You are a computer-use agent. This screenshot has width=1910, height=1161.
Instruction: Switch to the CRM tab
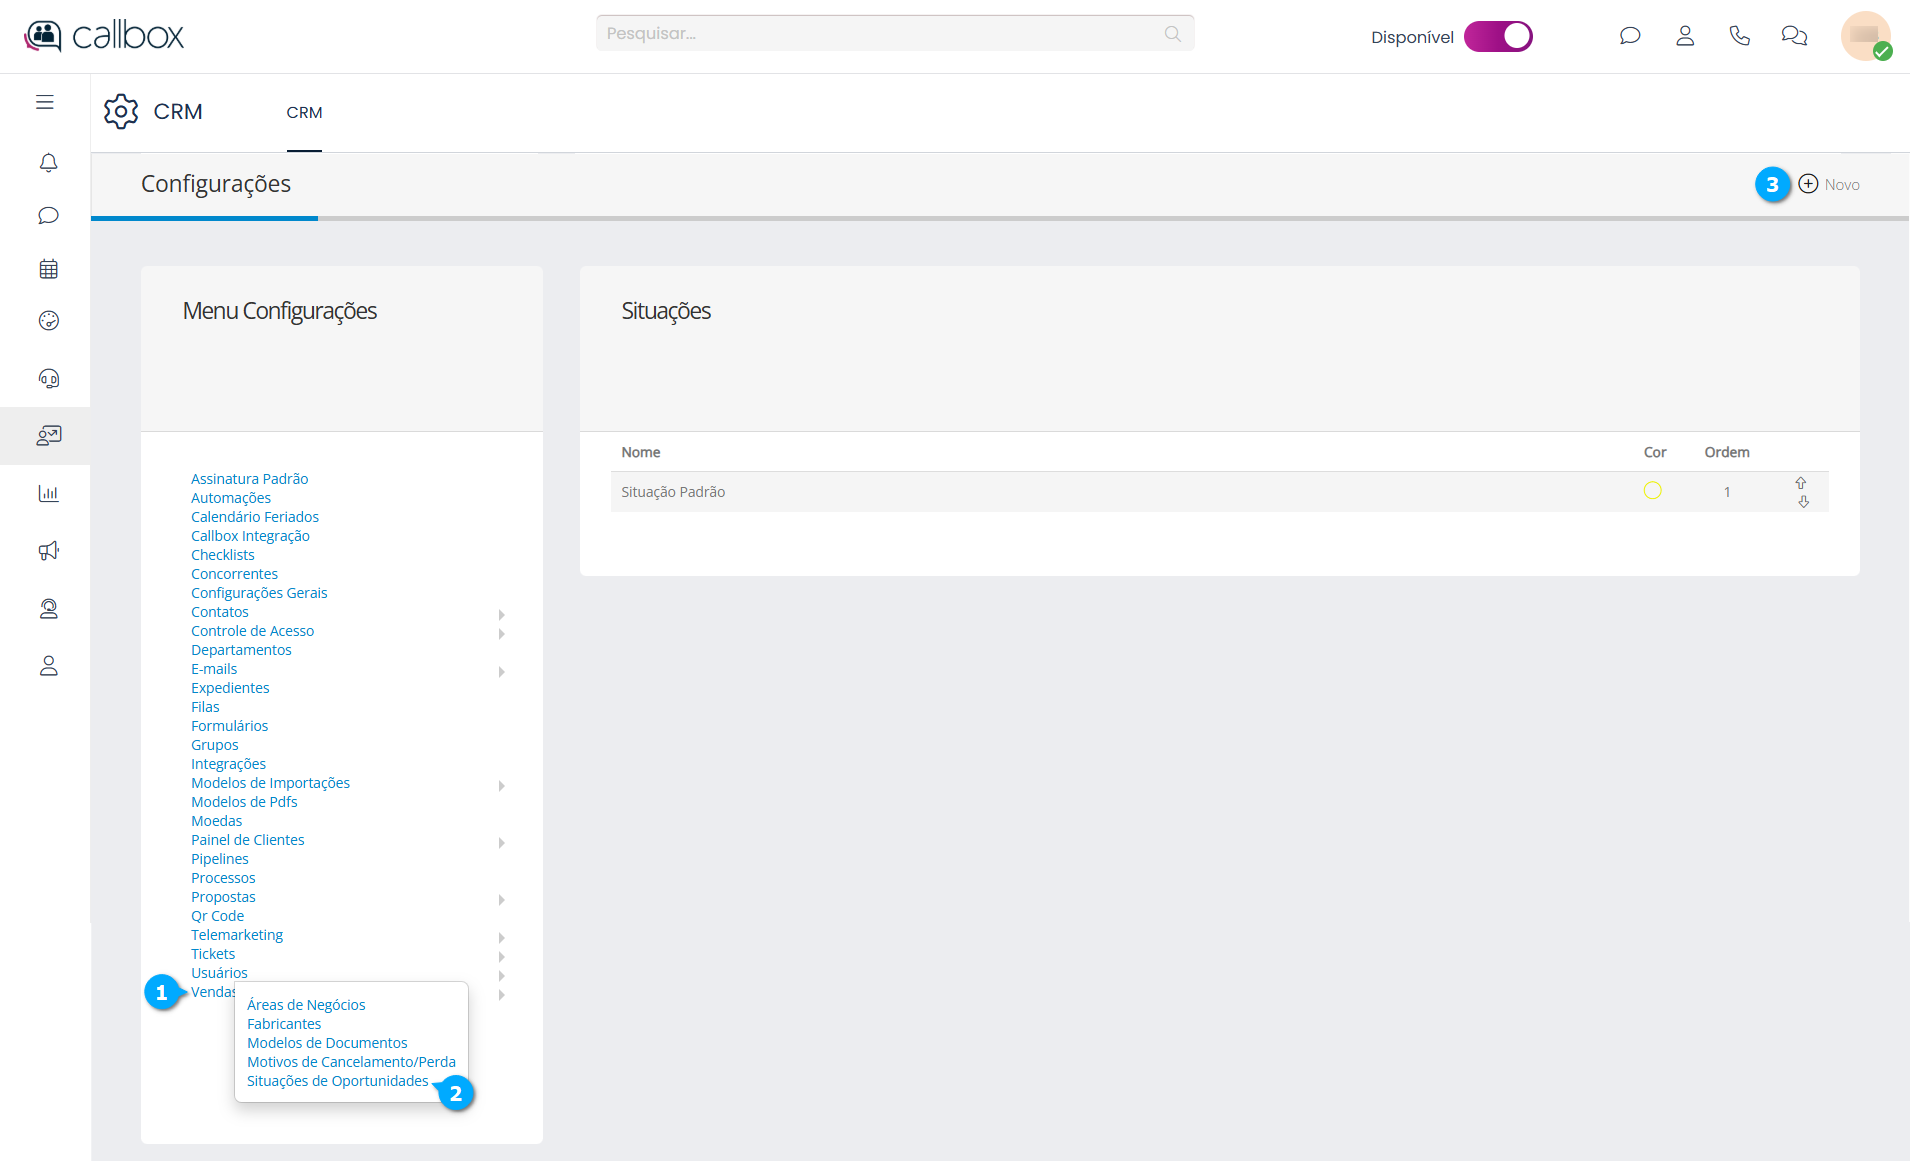tap(304, 113)
